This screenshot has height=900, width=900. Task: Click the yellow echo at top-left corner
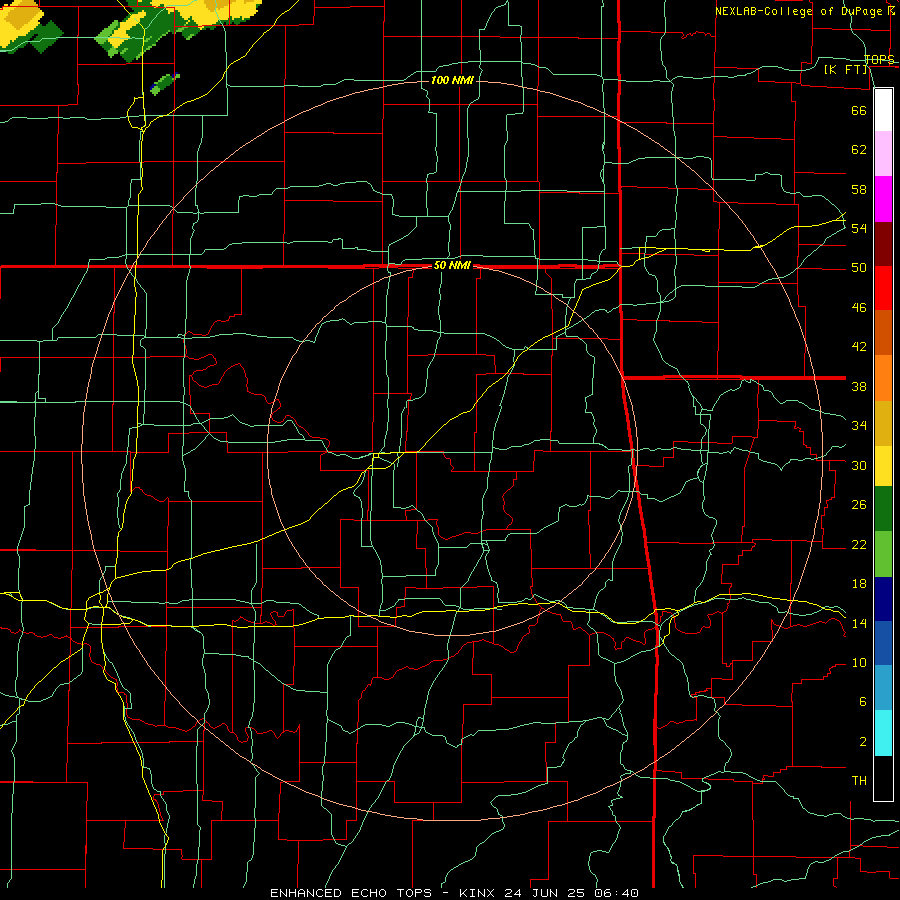21,25
